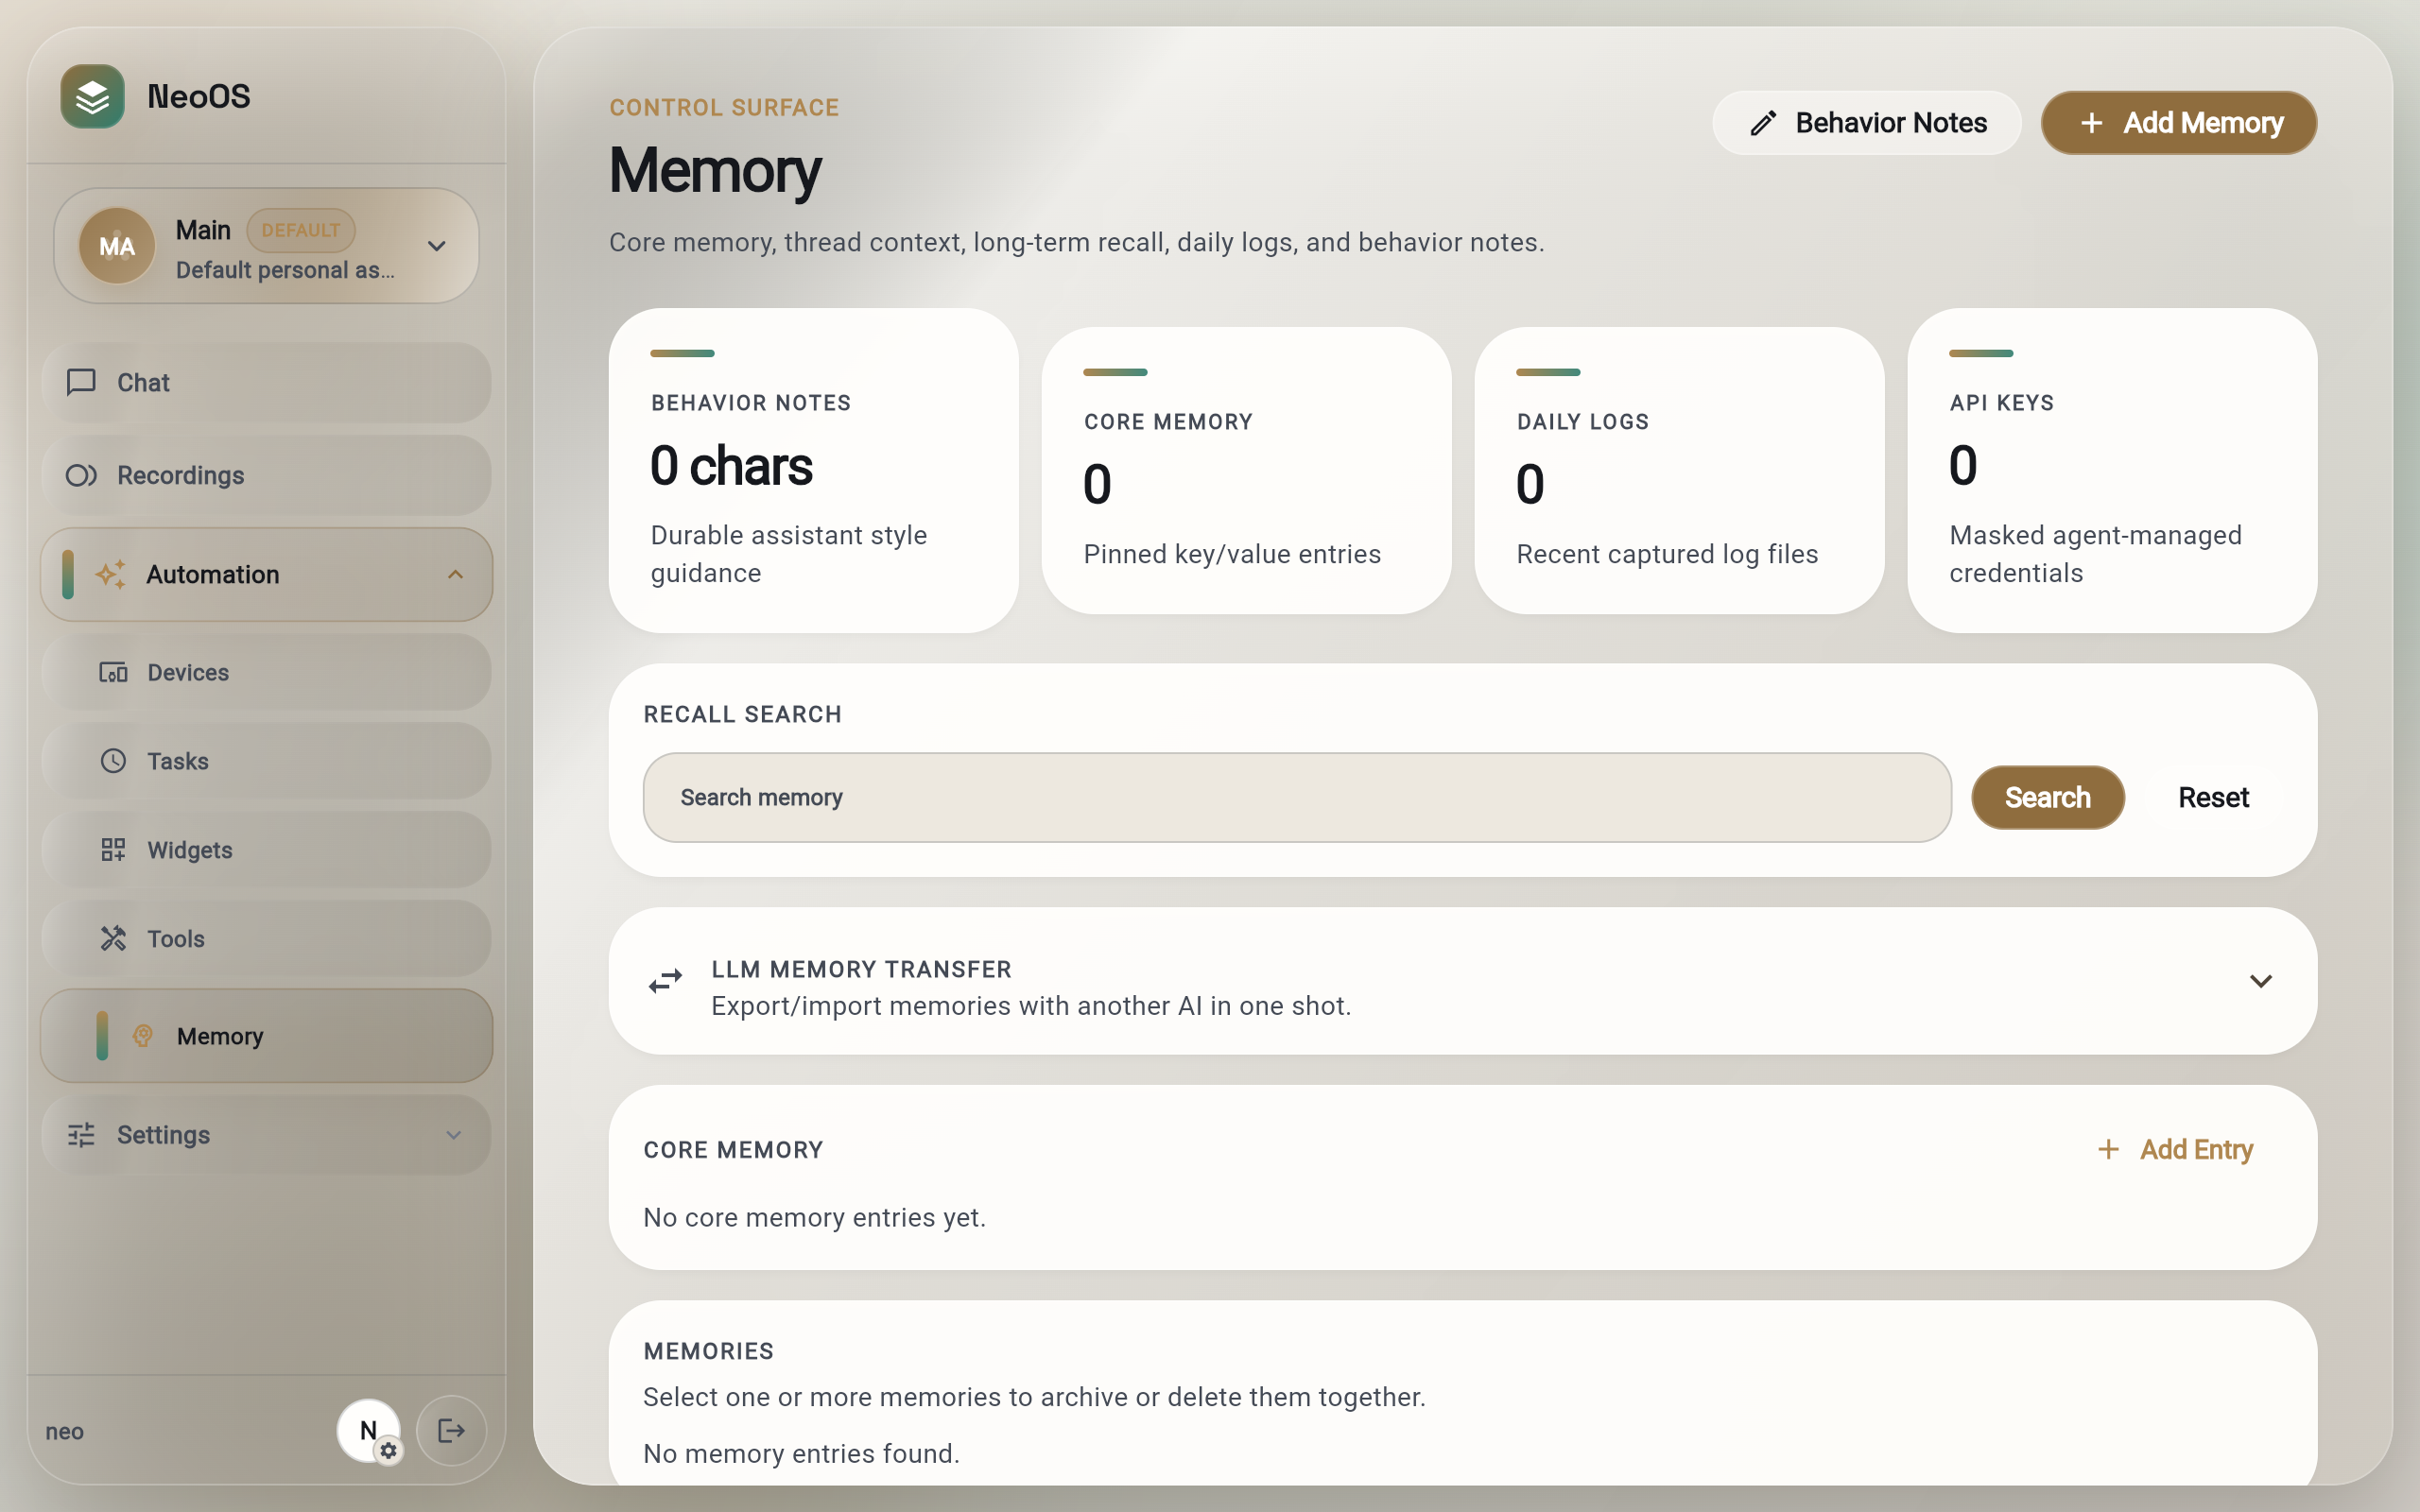The width and height of the screenshot is (2420, 1512).
Task: Click the MA avatar of Main agent
Action: (117, 246)
